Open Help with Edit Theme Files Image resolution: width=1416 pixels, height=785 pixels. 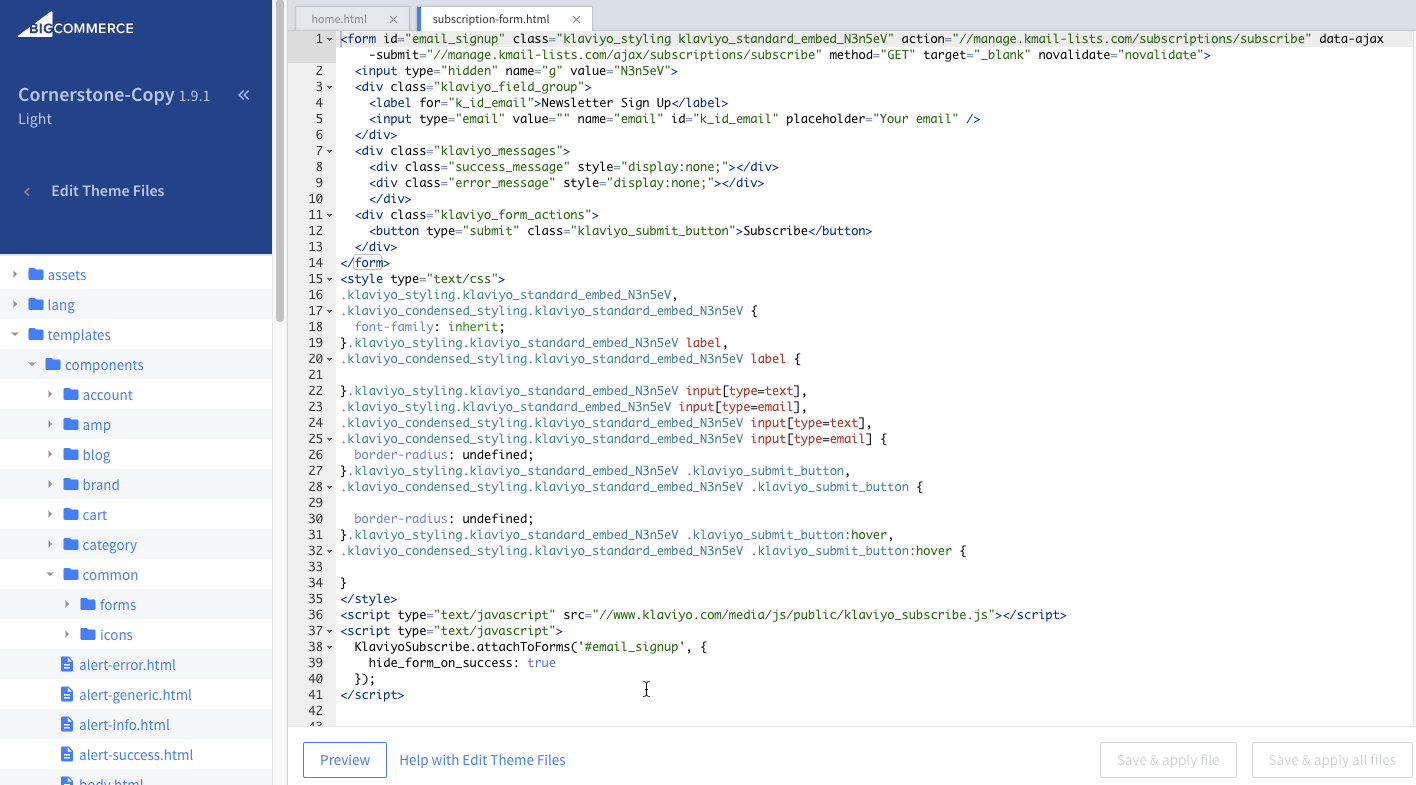click(x=482, y=760)
